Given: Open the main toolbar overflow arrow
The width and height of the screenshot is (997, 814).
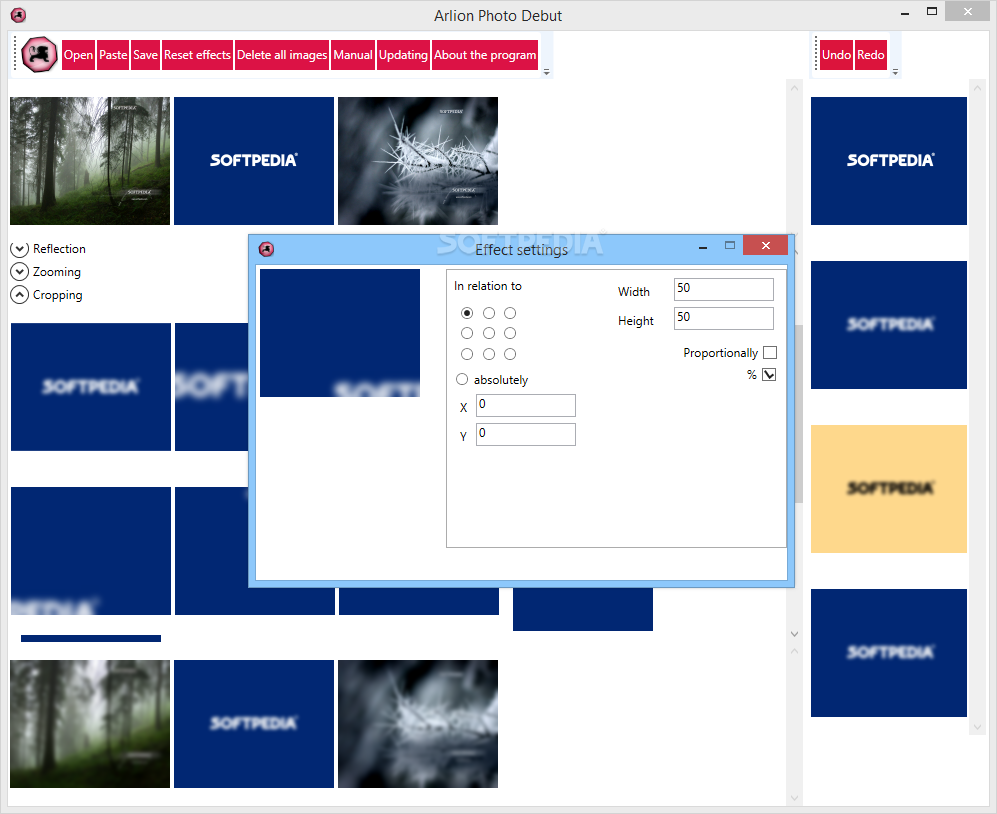Looking at the screenshot, I should click(547, 72).
